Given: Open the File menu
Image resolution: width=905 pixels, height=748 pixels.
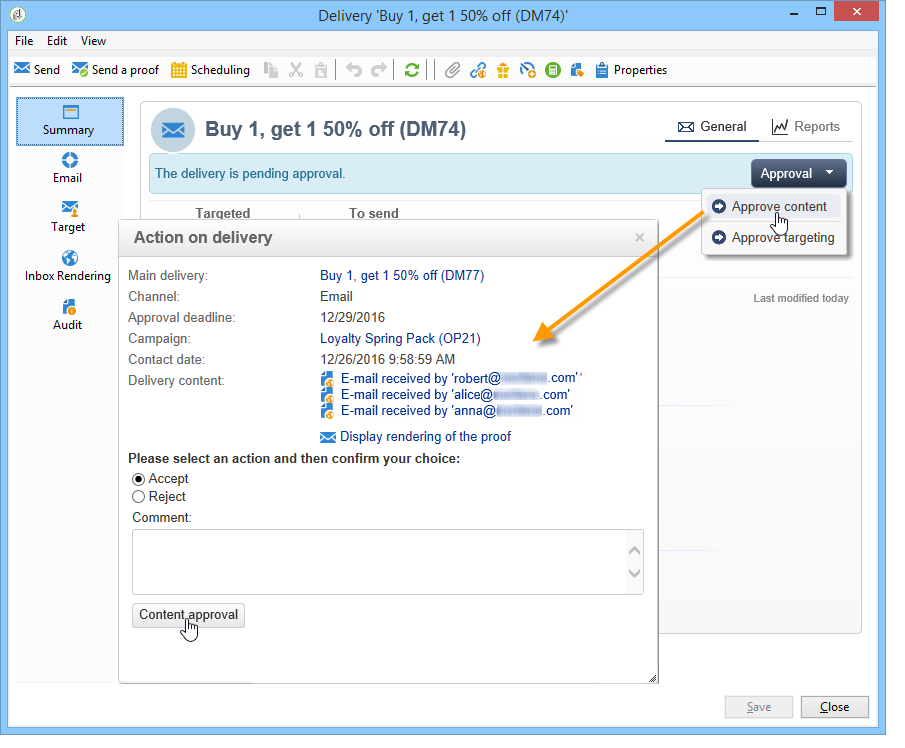Looking at the screenshot, I should tap(24, 41).
